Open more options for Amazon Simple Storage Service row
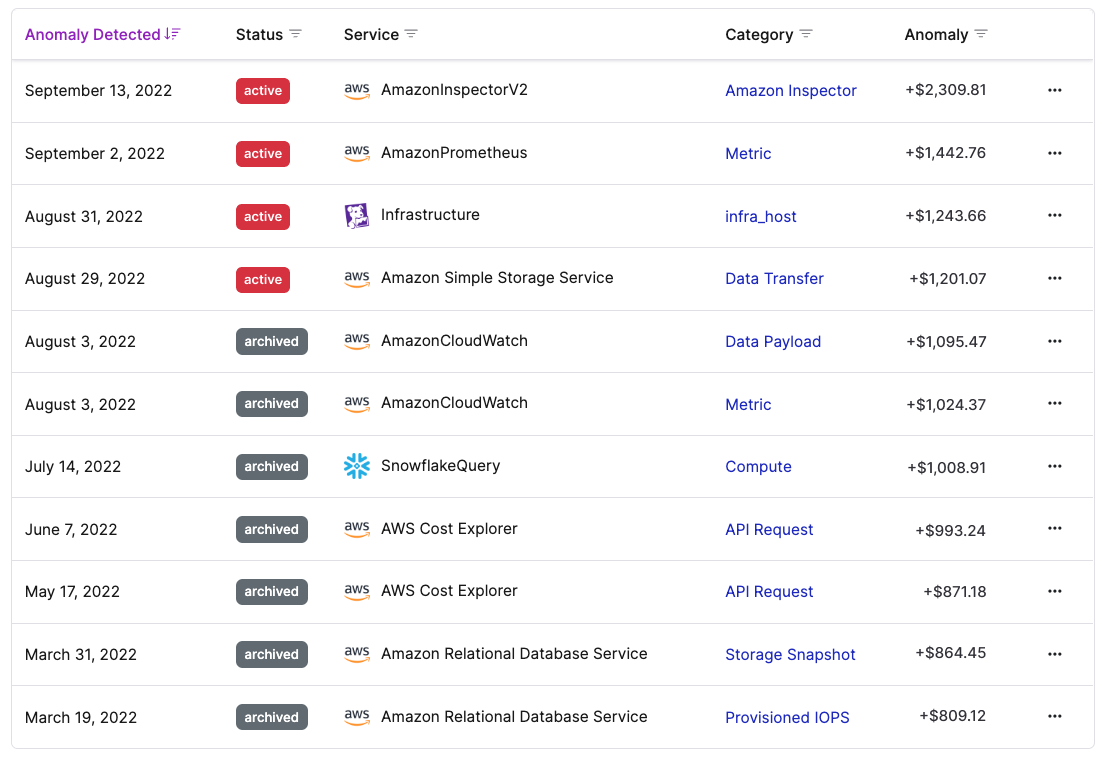The width and height of the screenshot is (1105, 759). [1054, 278]
